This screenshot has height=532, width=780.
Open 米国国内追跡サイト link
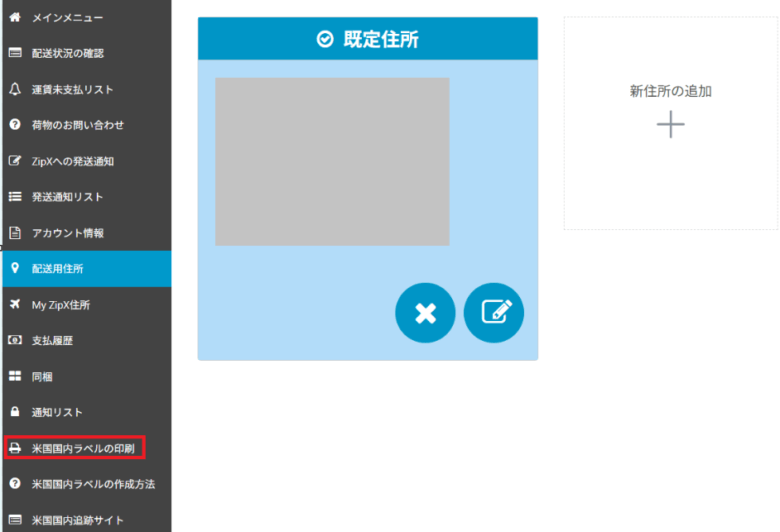(x=80, y=520)
